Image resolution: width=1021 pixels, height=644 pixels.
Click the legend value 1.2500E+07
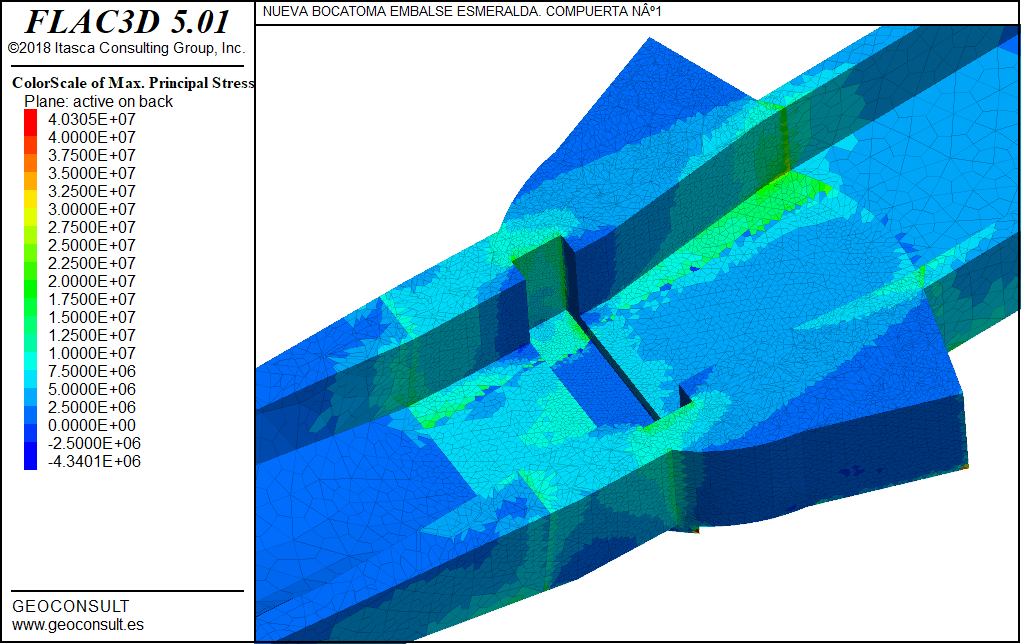click(x=92, y=335)
